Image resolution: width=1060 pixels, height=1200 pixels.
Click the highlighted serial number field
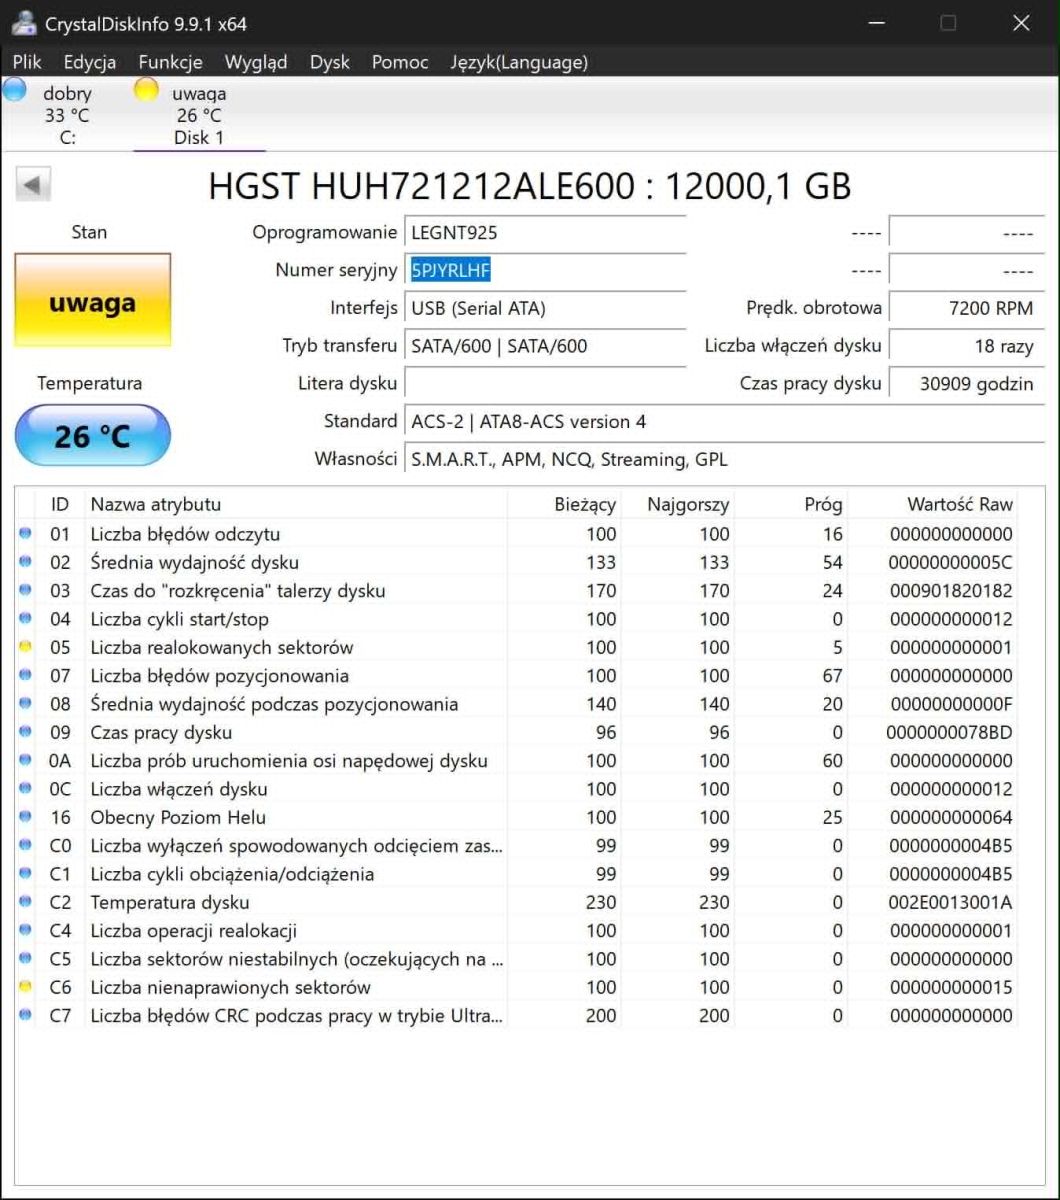(545, 270)
